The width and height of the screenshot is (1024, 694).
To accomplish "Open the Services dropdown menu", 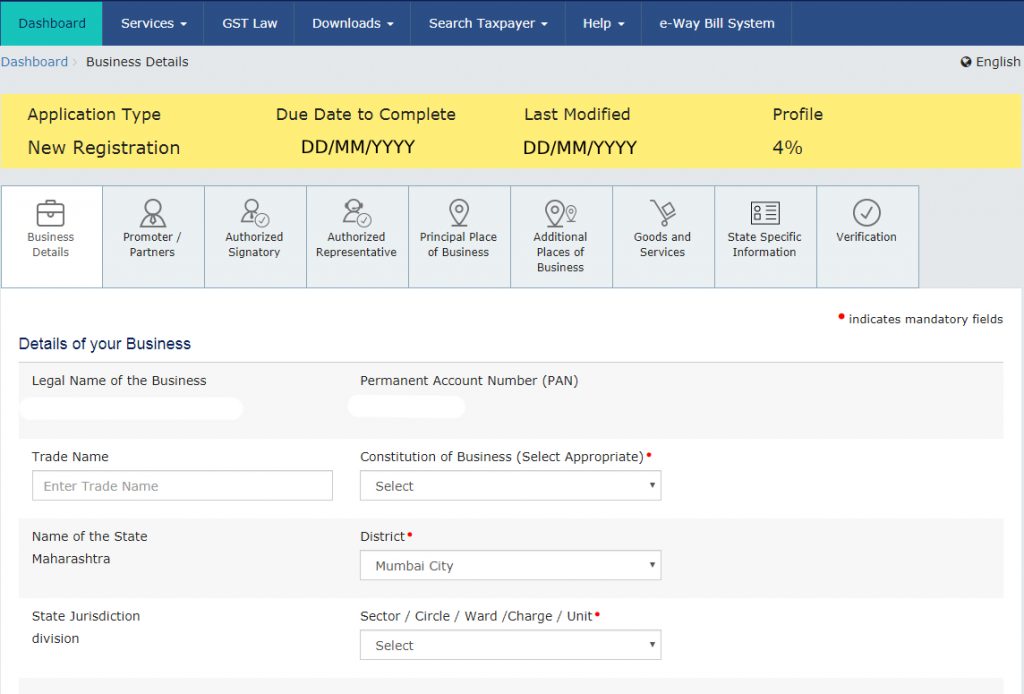I will tap(153, 24).
